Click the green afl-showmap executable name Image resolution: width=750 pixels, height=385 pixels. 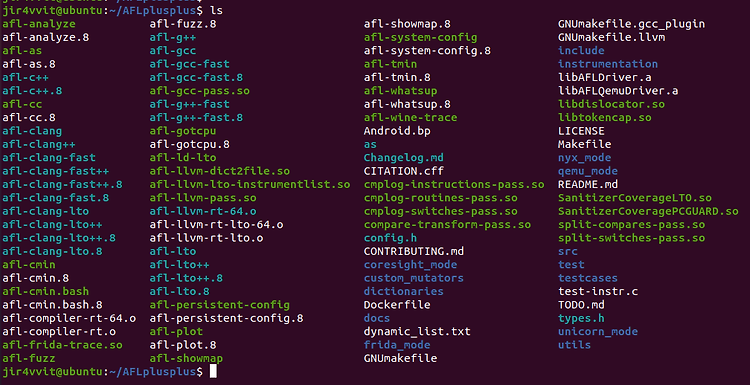coord(186,359)
